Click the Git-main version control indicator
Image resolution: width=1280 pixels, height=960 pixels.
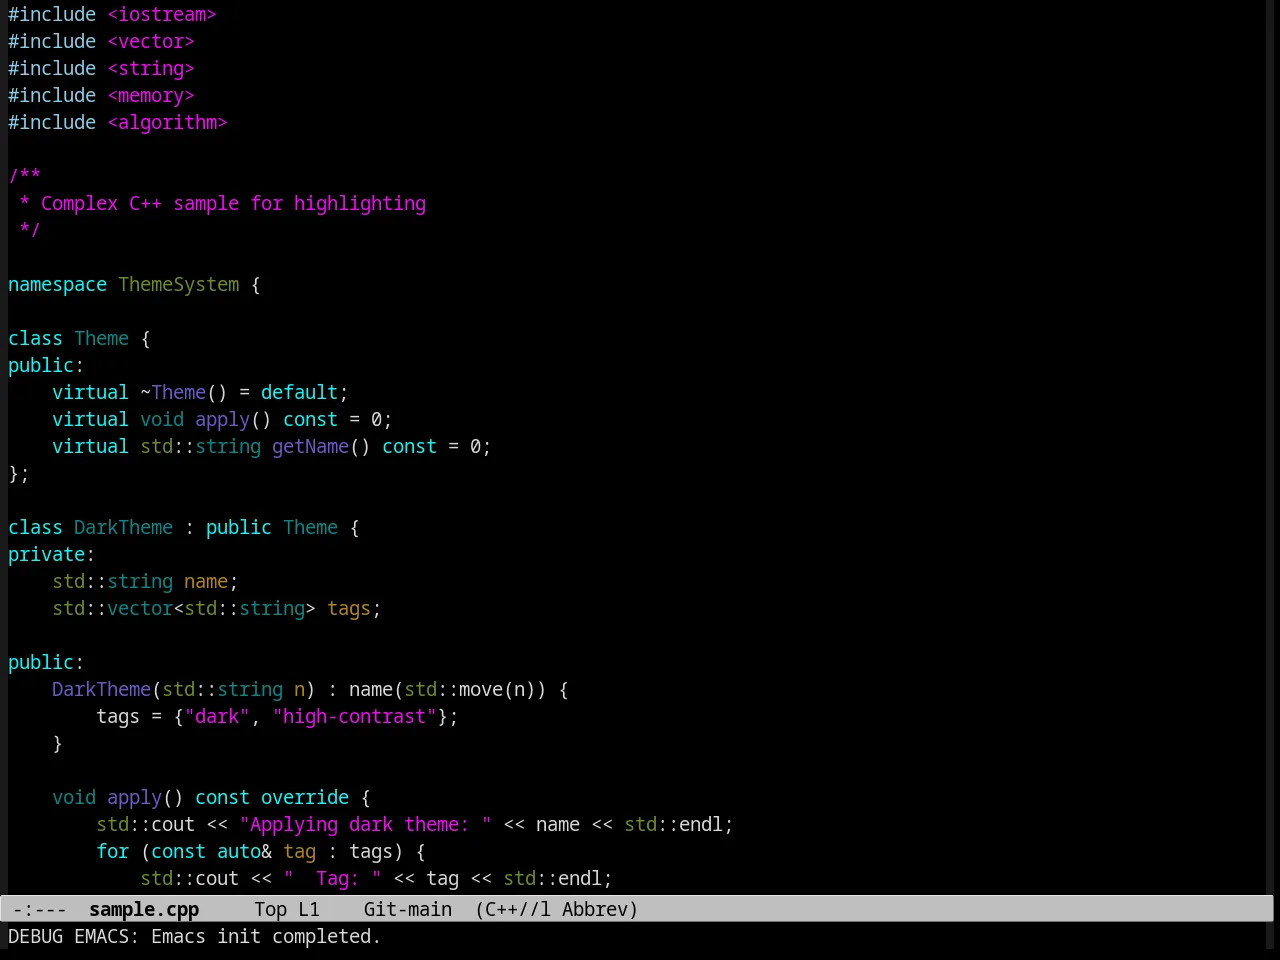coord(408,909)
